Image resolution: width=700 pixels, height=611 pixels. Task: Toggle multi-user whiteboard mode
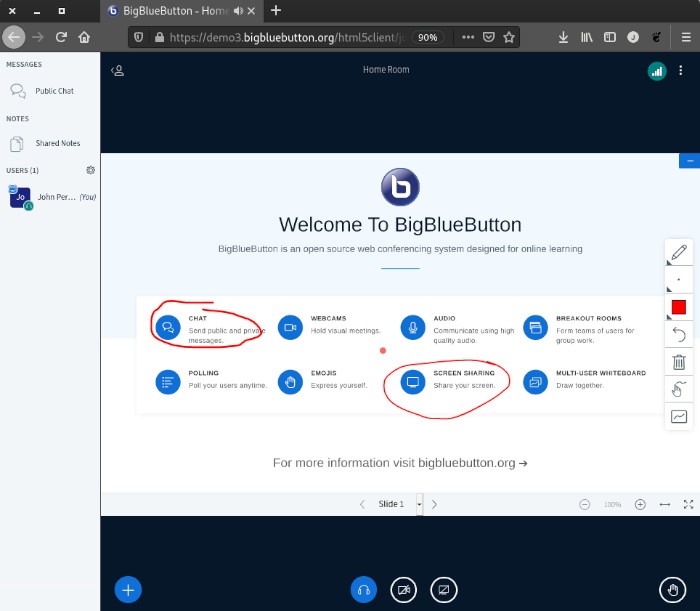point(679,417)
